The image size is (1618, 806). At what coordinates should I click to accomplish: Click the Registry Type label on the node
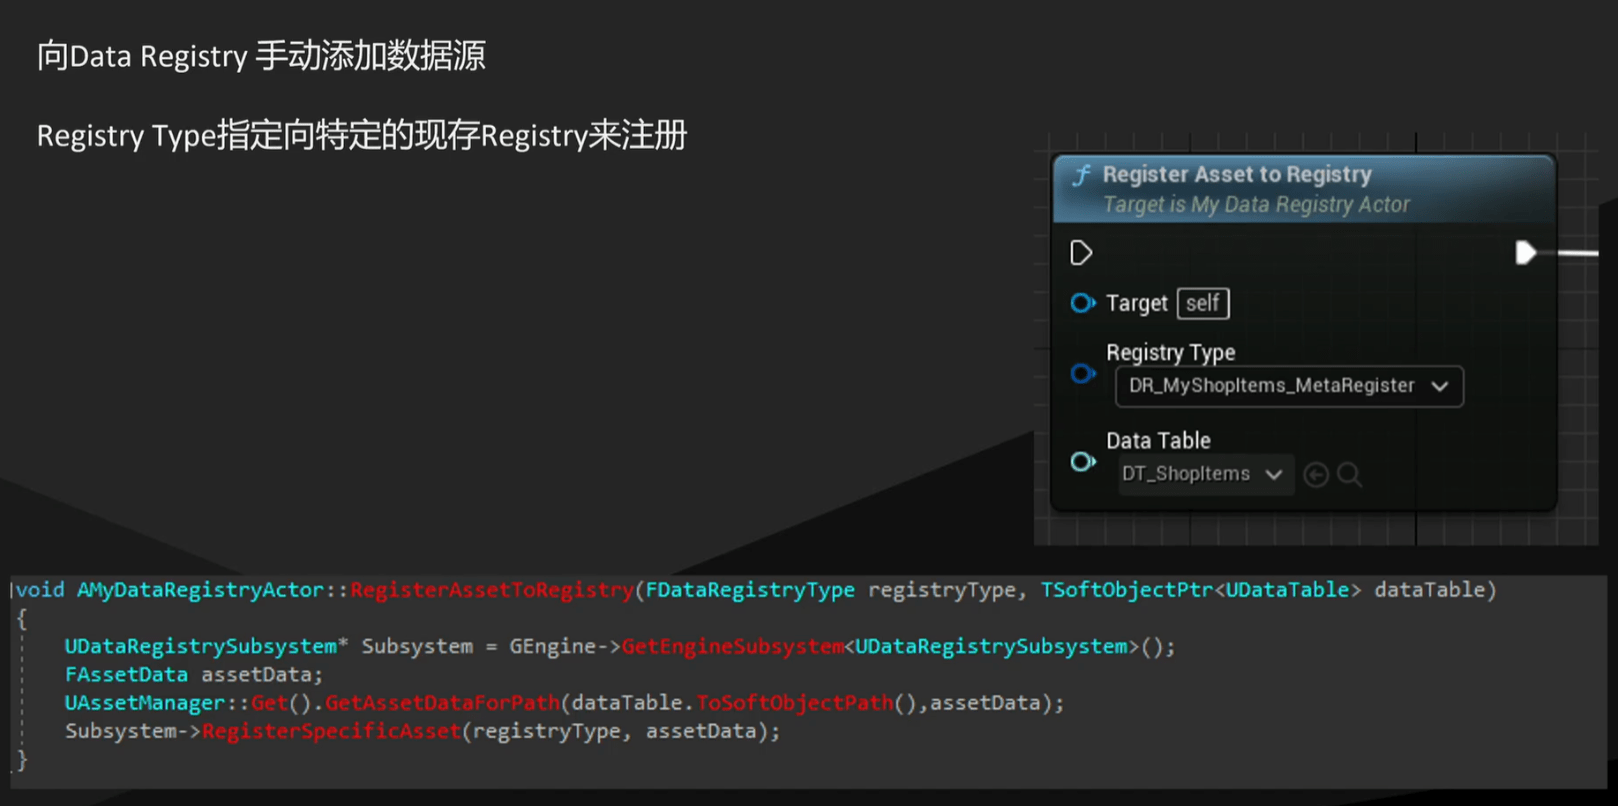coord(1170,352)
